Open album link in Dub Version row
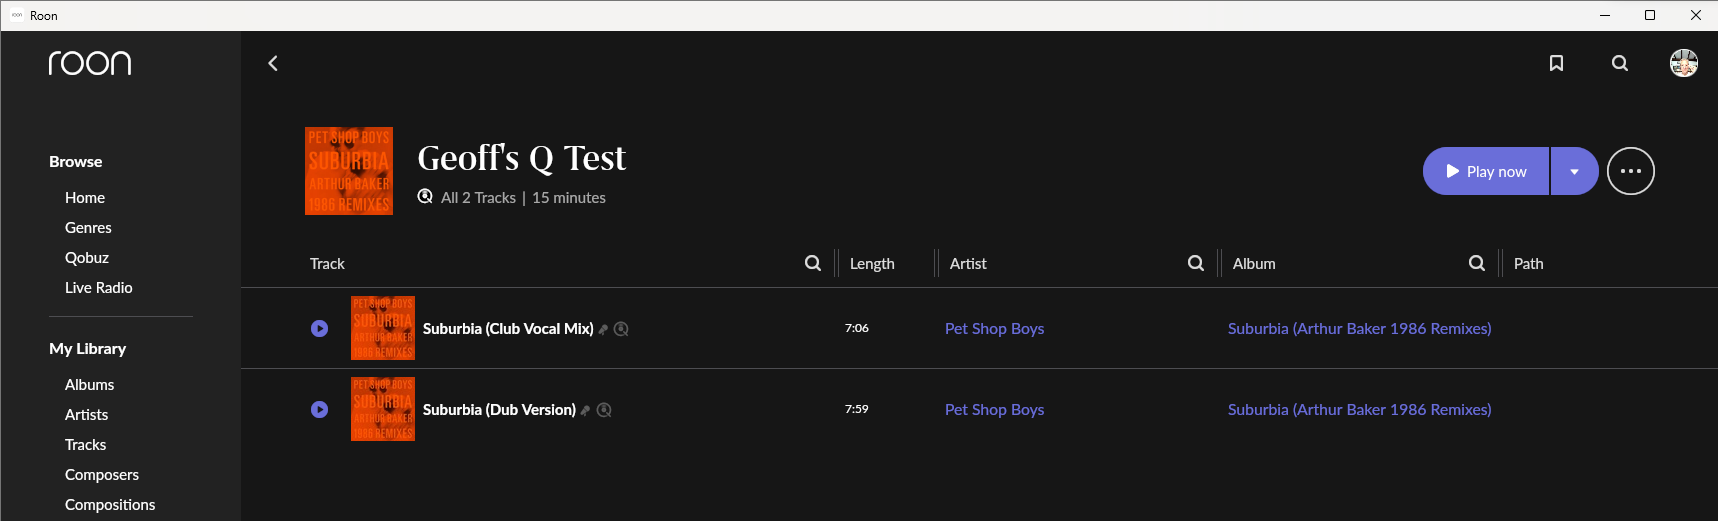This screenshot has width=1718, height=521. point(1360,410)
